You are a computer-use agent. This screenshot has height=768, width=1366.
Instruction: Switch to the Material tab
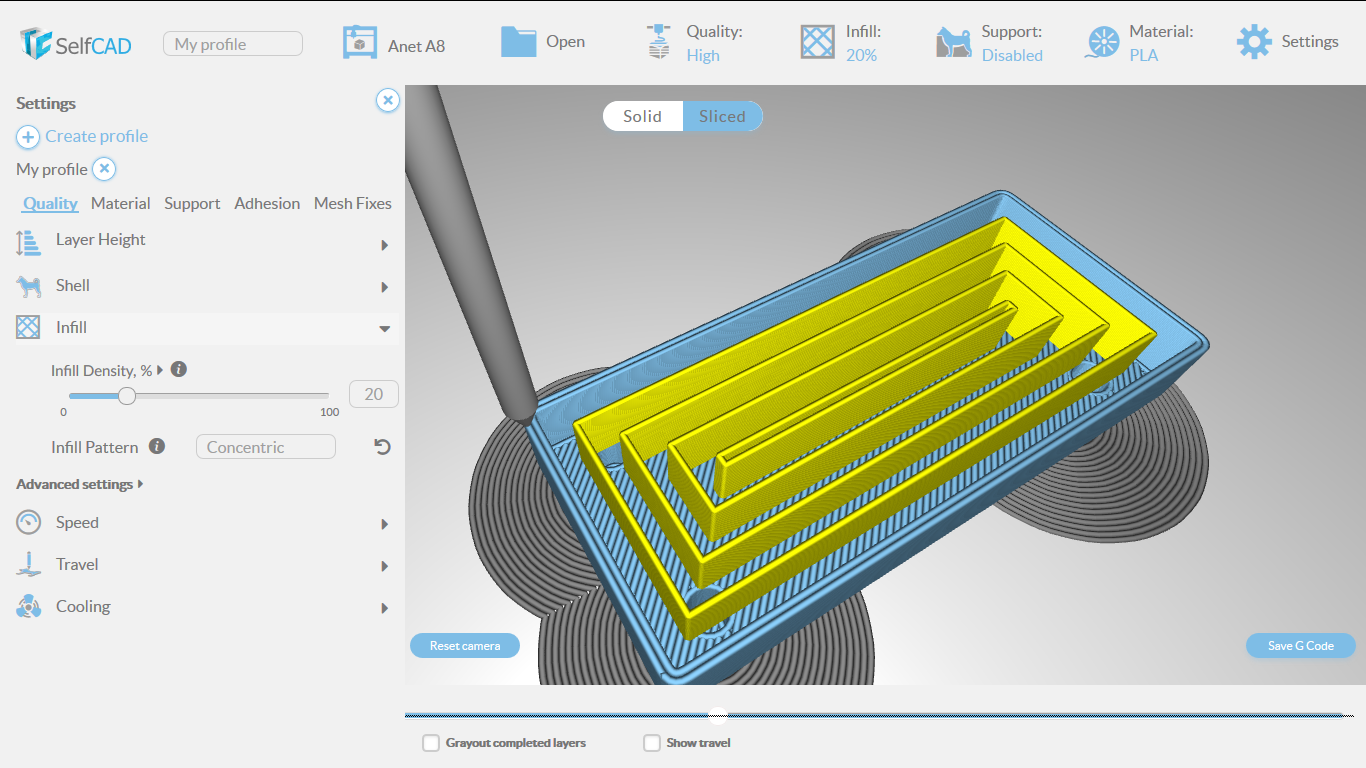tap(120, 203)
